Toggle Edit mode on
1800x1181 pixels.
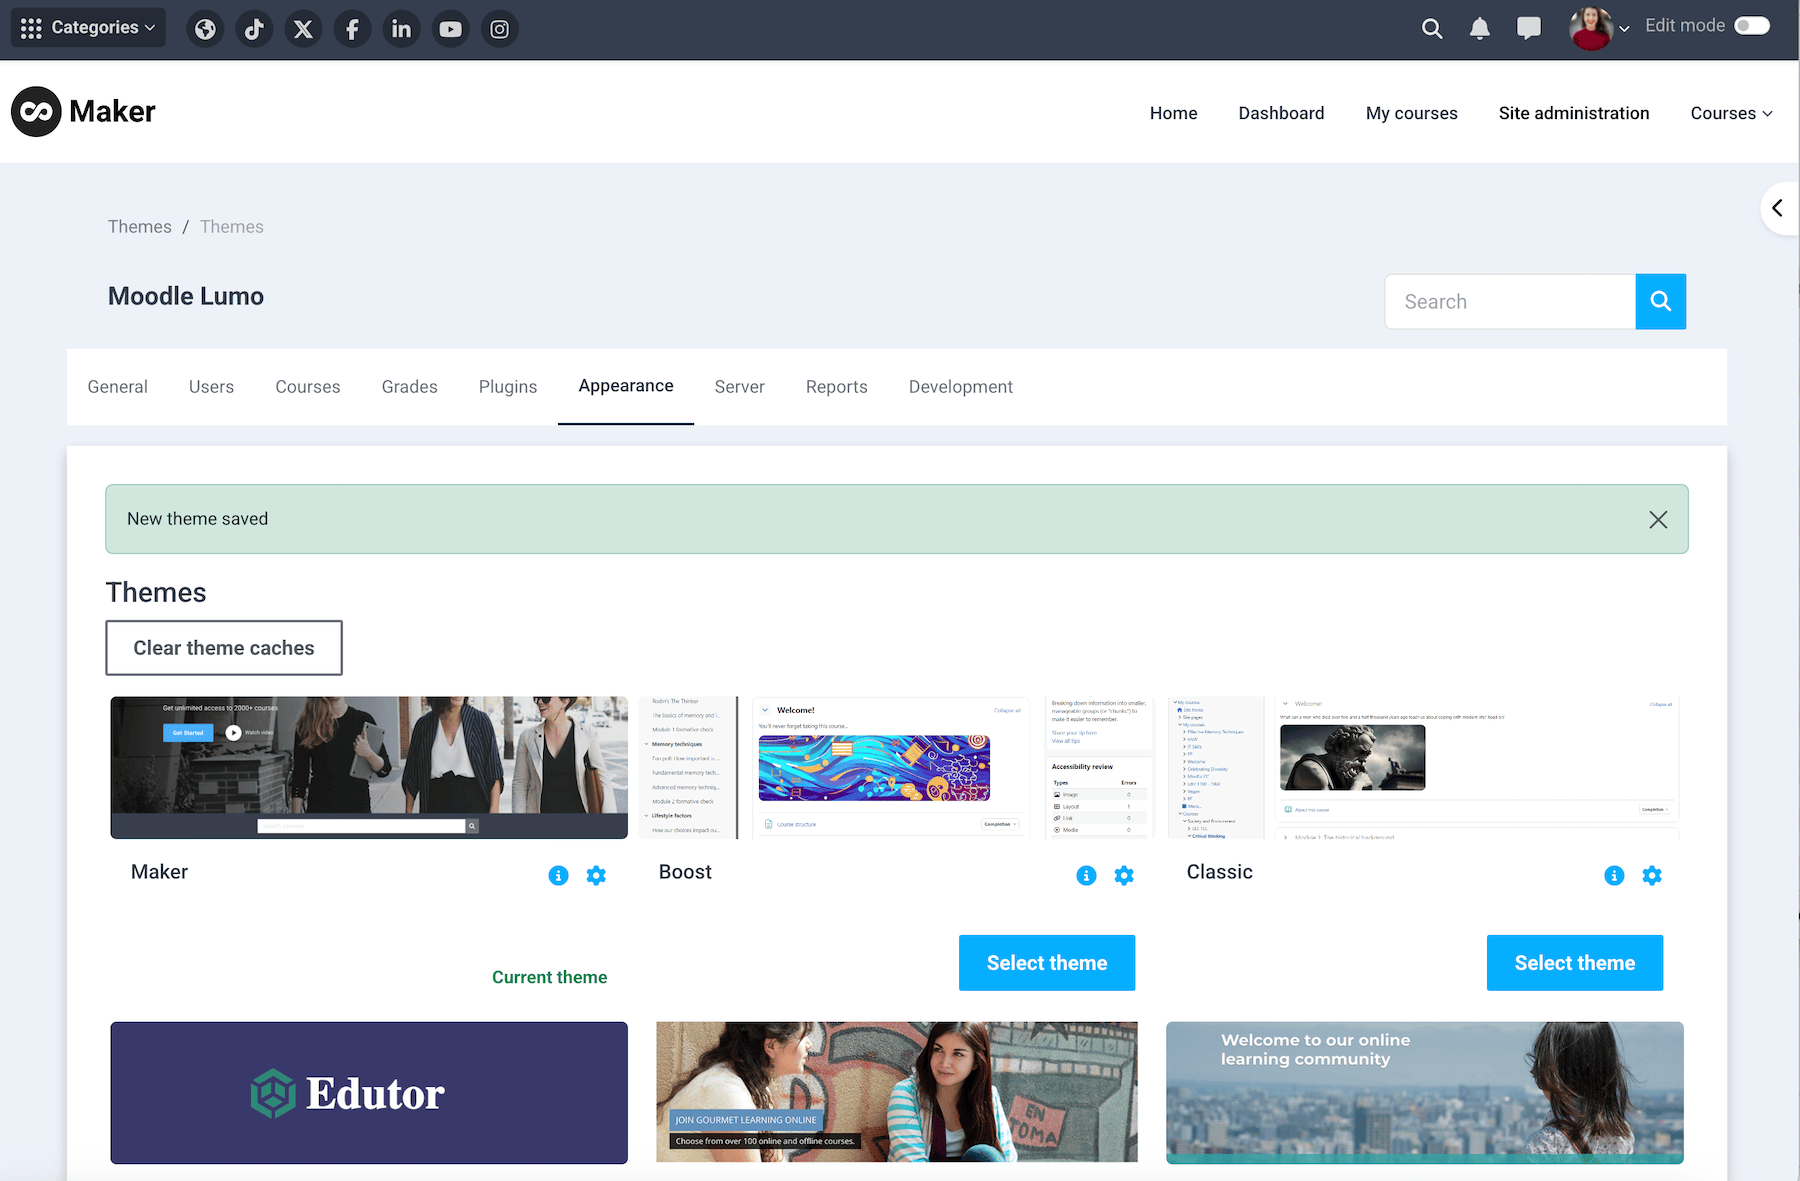pos(1751,25)
